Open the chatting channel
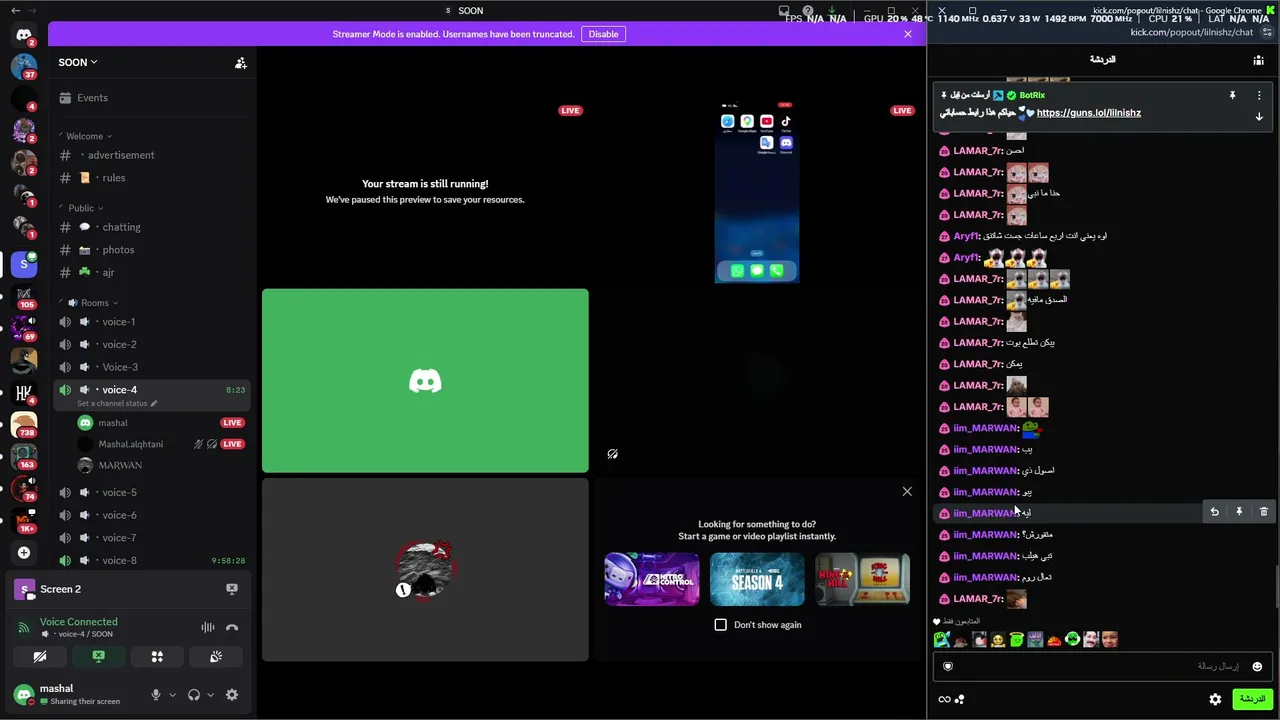 pos(152,227)
